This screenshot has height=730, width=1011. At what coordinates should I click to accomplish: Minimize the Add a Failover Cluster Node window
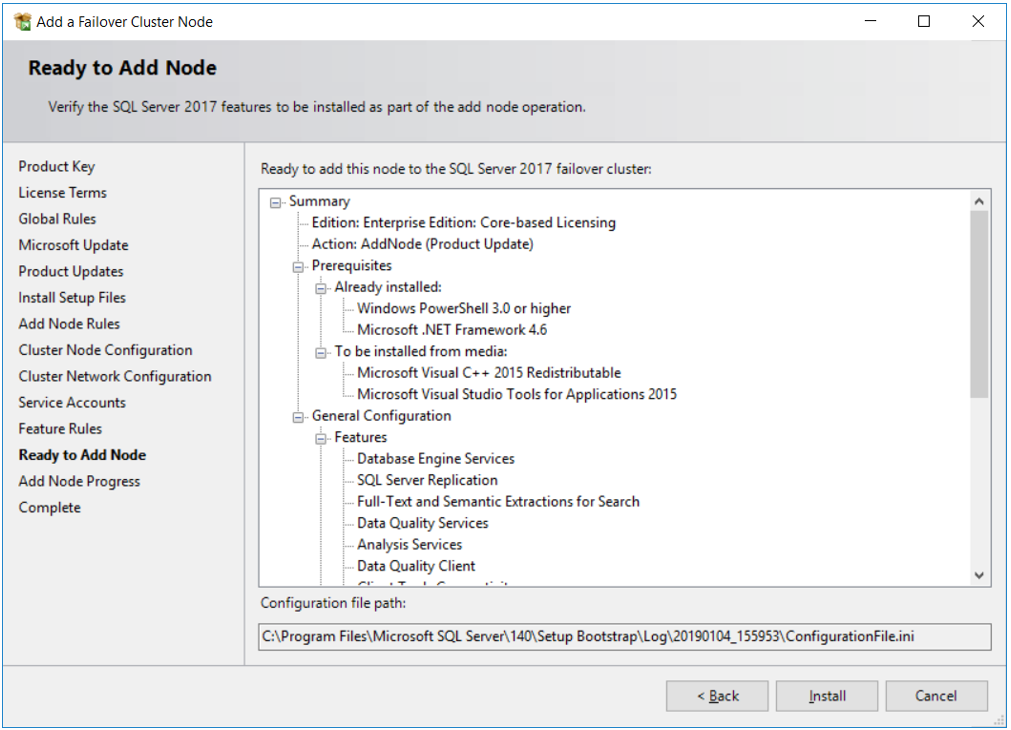[x=870, y=21]
